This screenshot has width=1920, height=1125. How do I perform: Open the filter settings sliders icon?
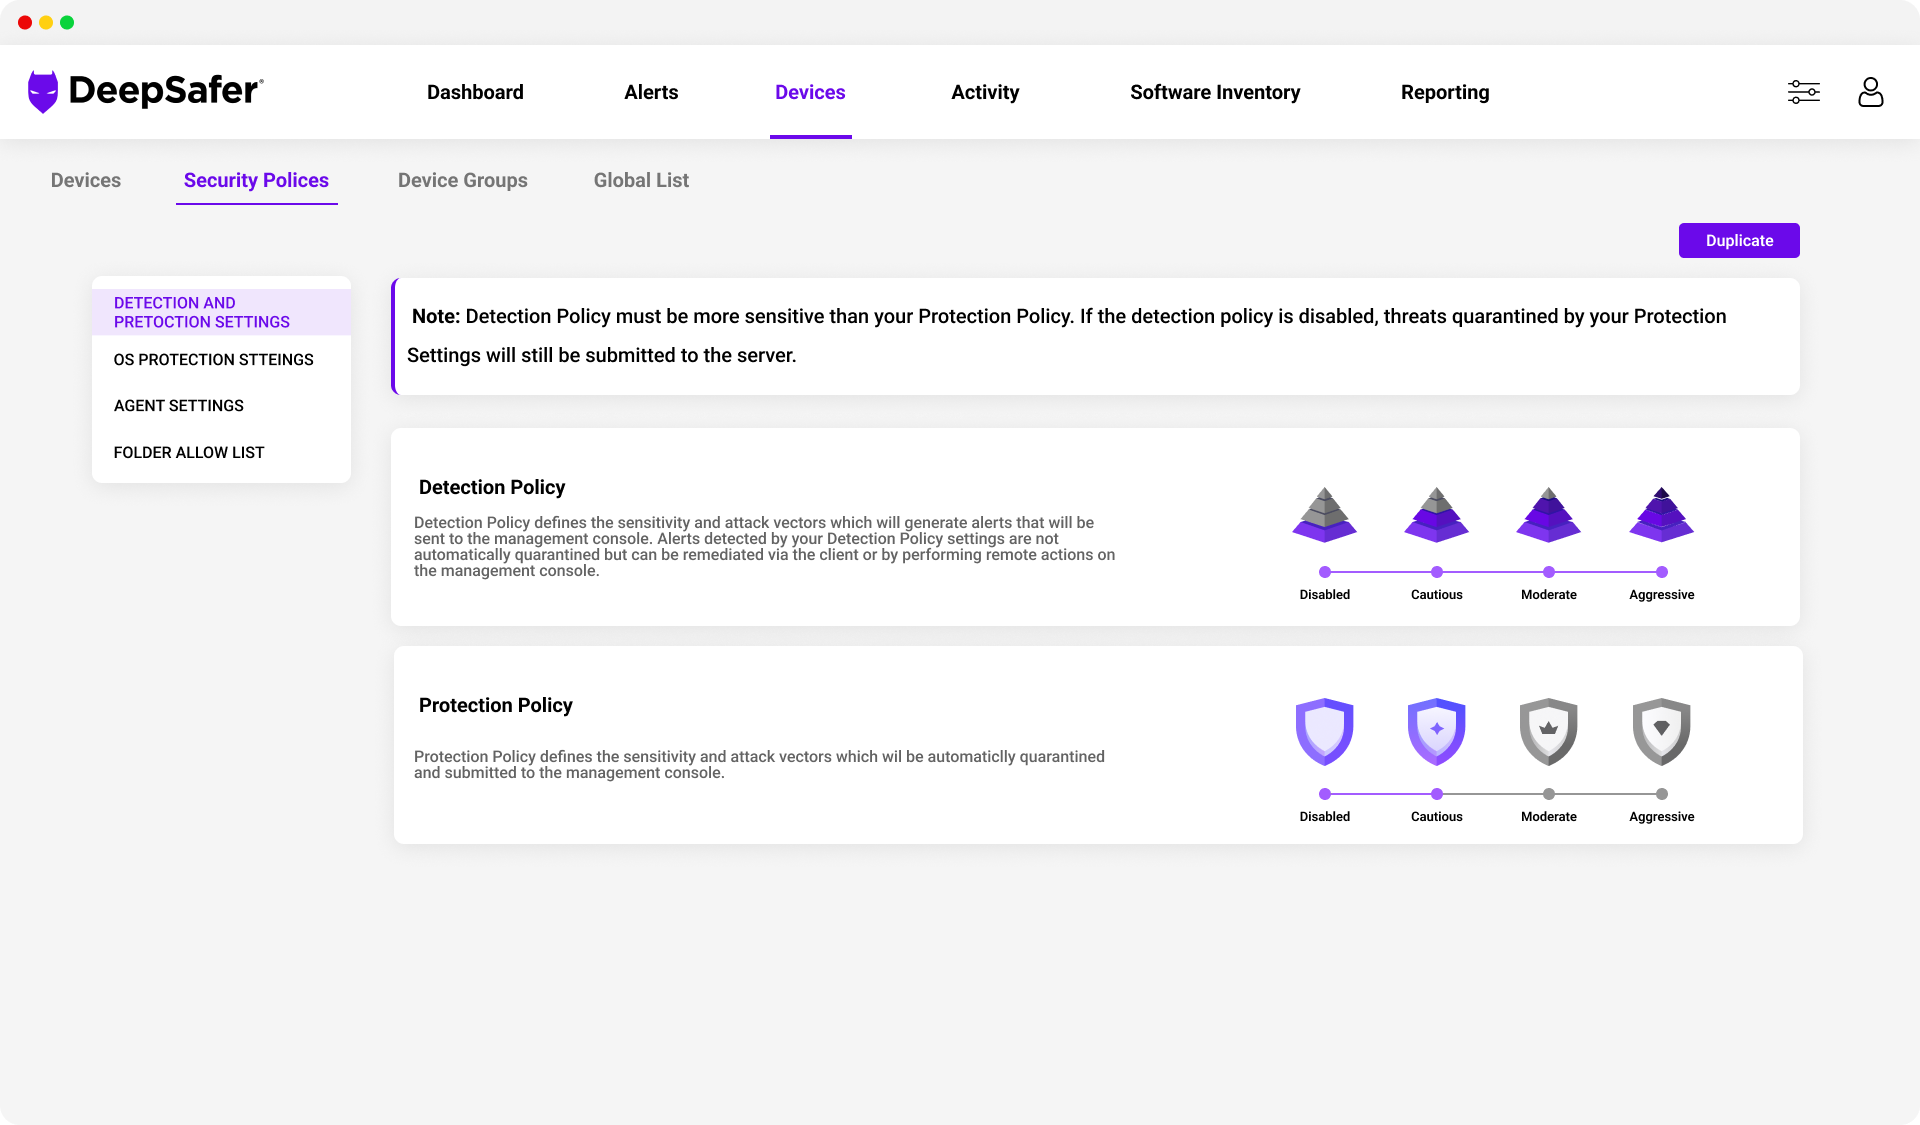[x=1803, y=92]
